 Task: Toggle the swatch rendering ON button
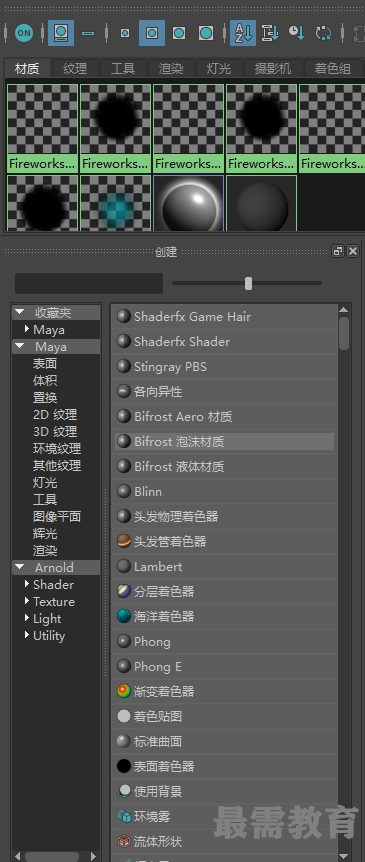24,33
